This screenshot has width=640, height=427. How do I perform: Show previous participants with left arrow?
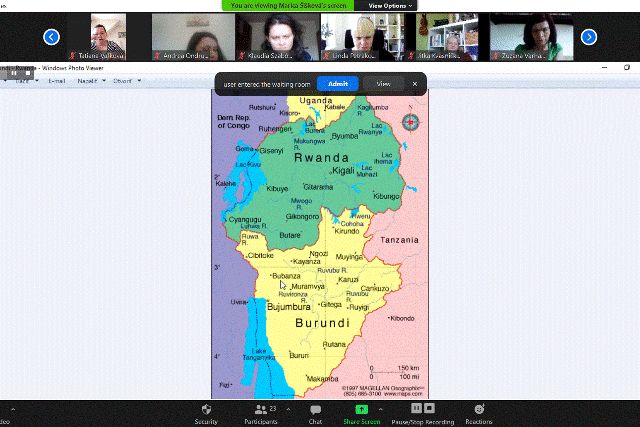point(51,37)
